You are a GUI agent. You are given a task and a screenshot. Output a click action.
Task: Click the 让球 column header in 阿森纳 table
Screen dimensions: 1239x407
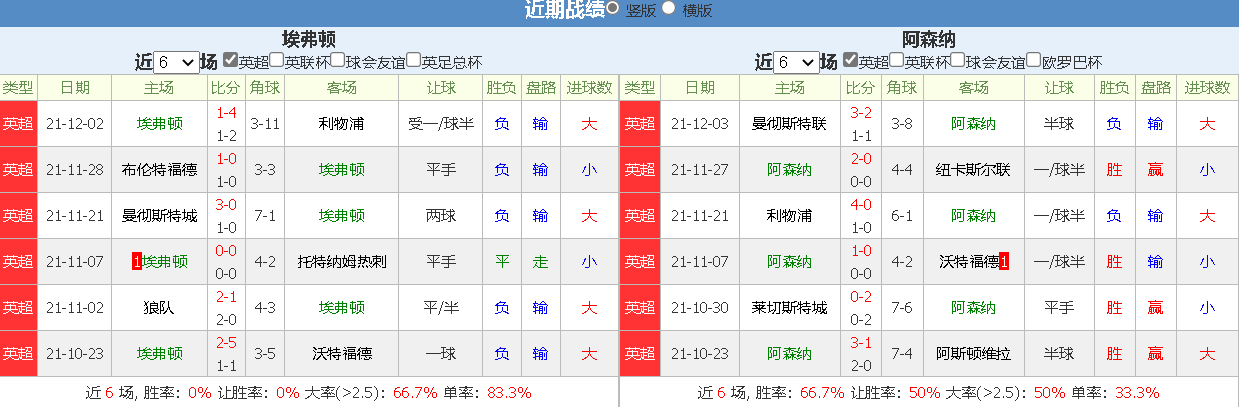pos(1059,88)
